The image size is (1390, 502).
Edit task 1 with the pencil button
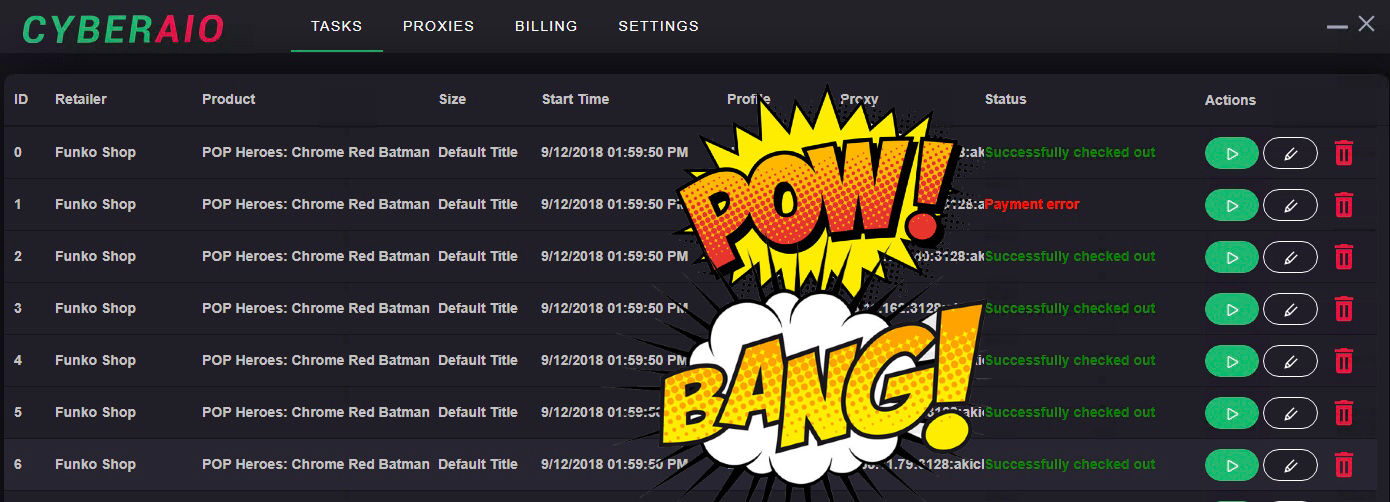(x=1290, y=205)
